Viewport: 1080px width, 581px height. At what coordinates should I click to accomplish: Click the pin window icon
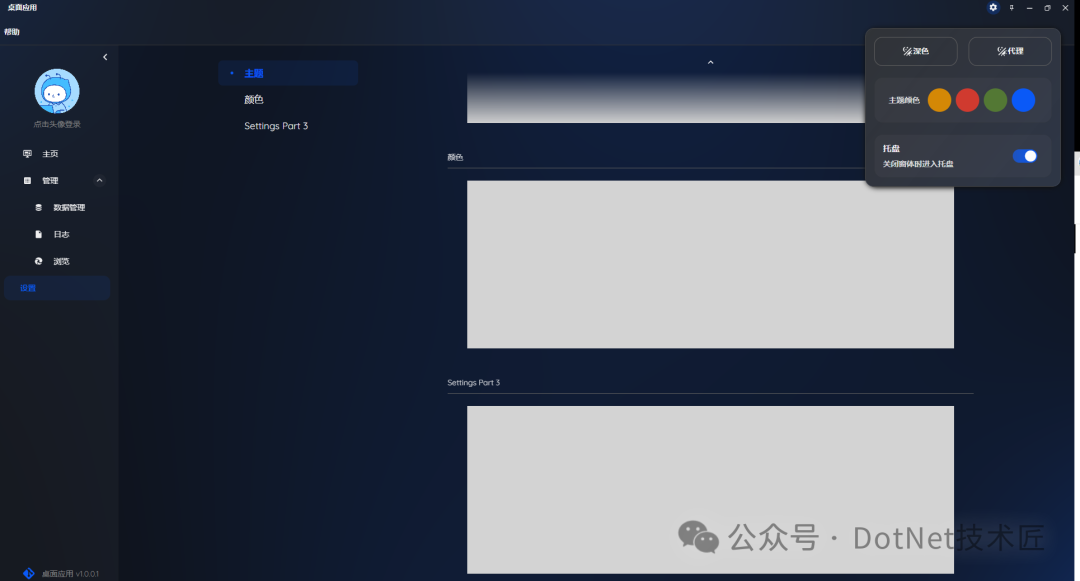point(1011,8)
